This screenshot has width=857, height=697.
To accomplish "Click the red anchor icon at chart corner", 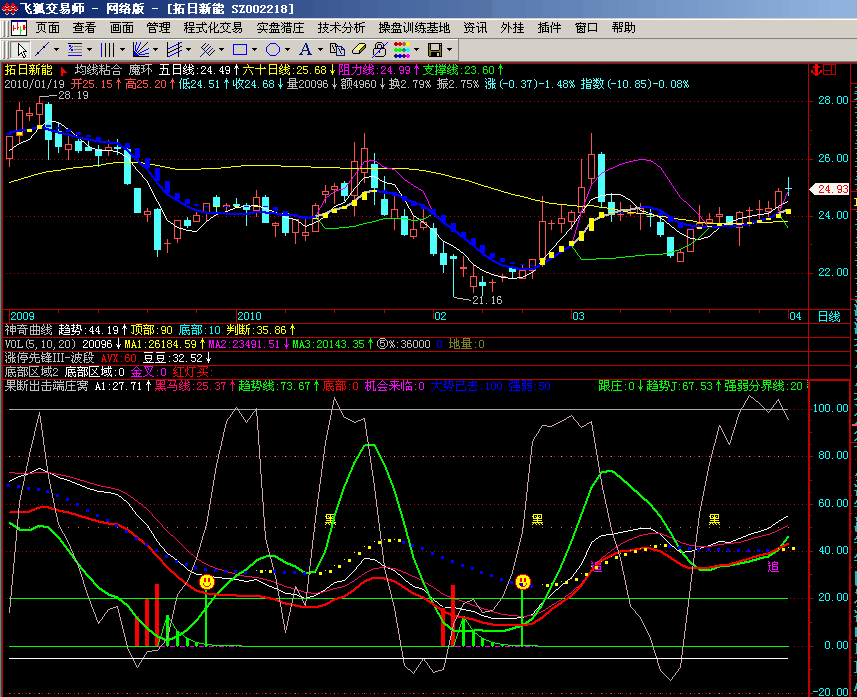I will pyautogui.click(x=817, y=70).
